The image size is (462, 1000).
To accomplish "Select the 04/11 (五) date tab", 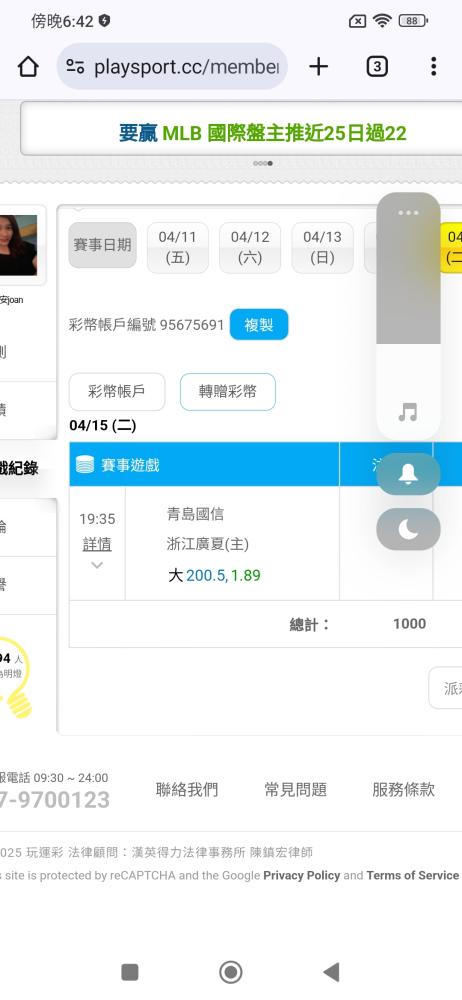I will (177, 247).
